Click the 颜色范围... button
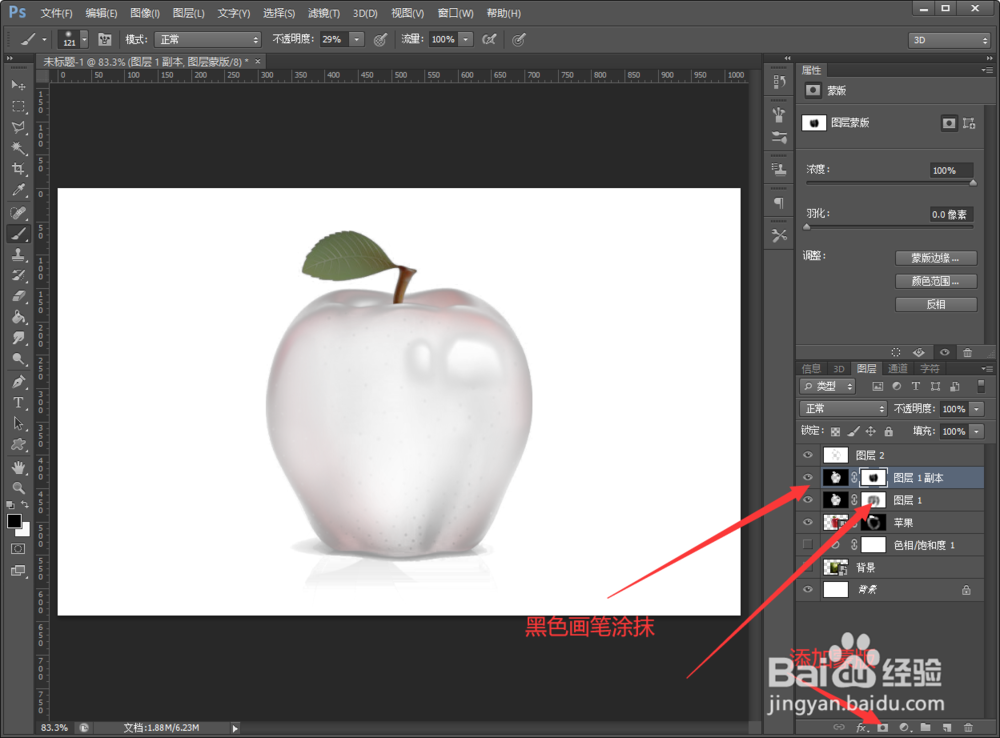 click(936, 281)
